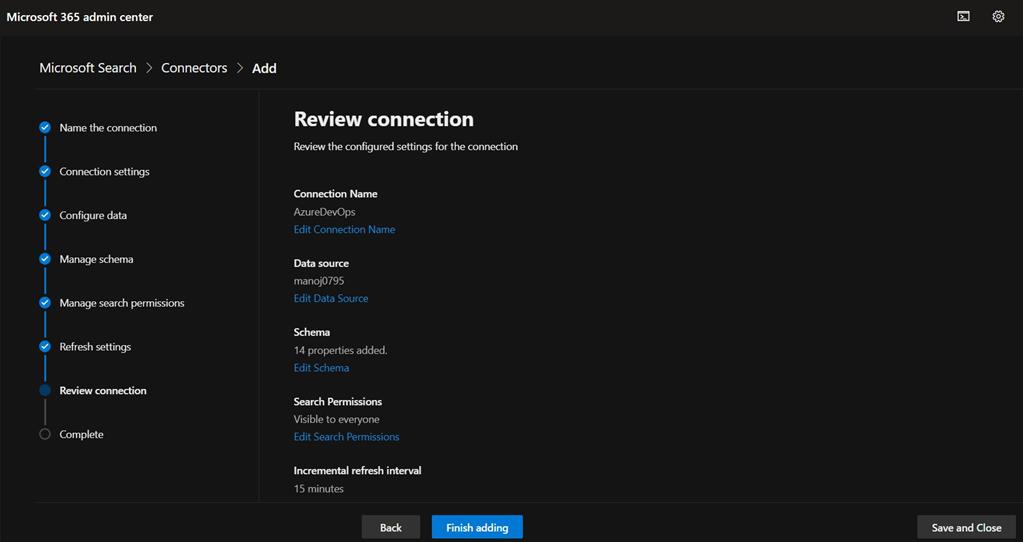
Task: Go to Connection settings step
Action: (x=104, y=172)
